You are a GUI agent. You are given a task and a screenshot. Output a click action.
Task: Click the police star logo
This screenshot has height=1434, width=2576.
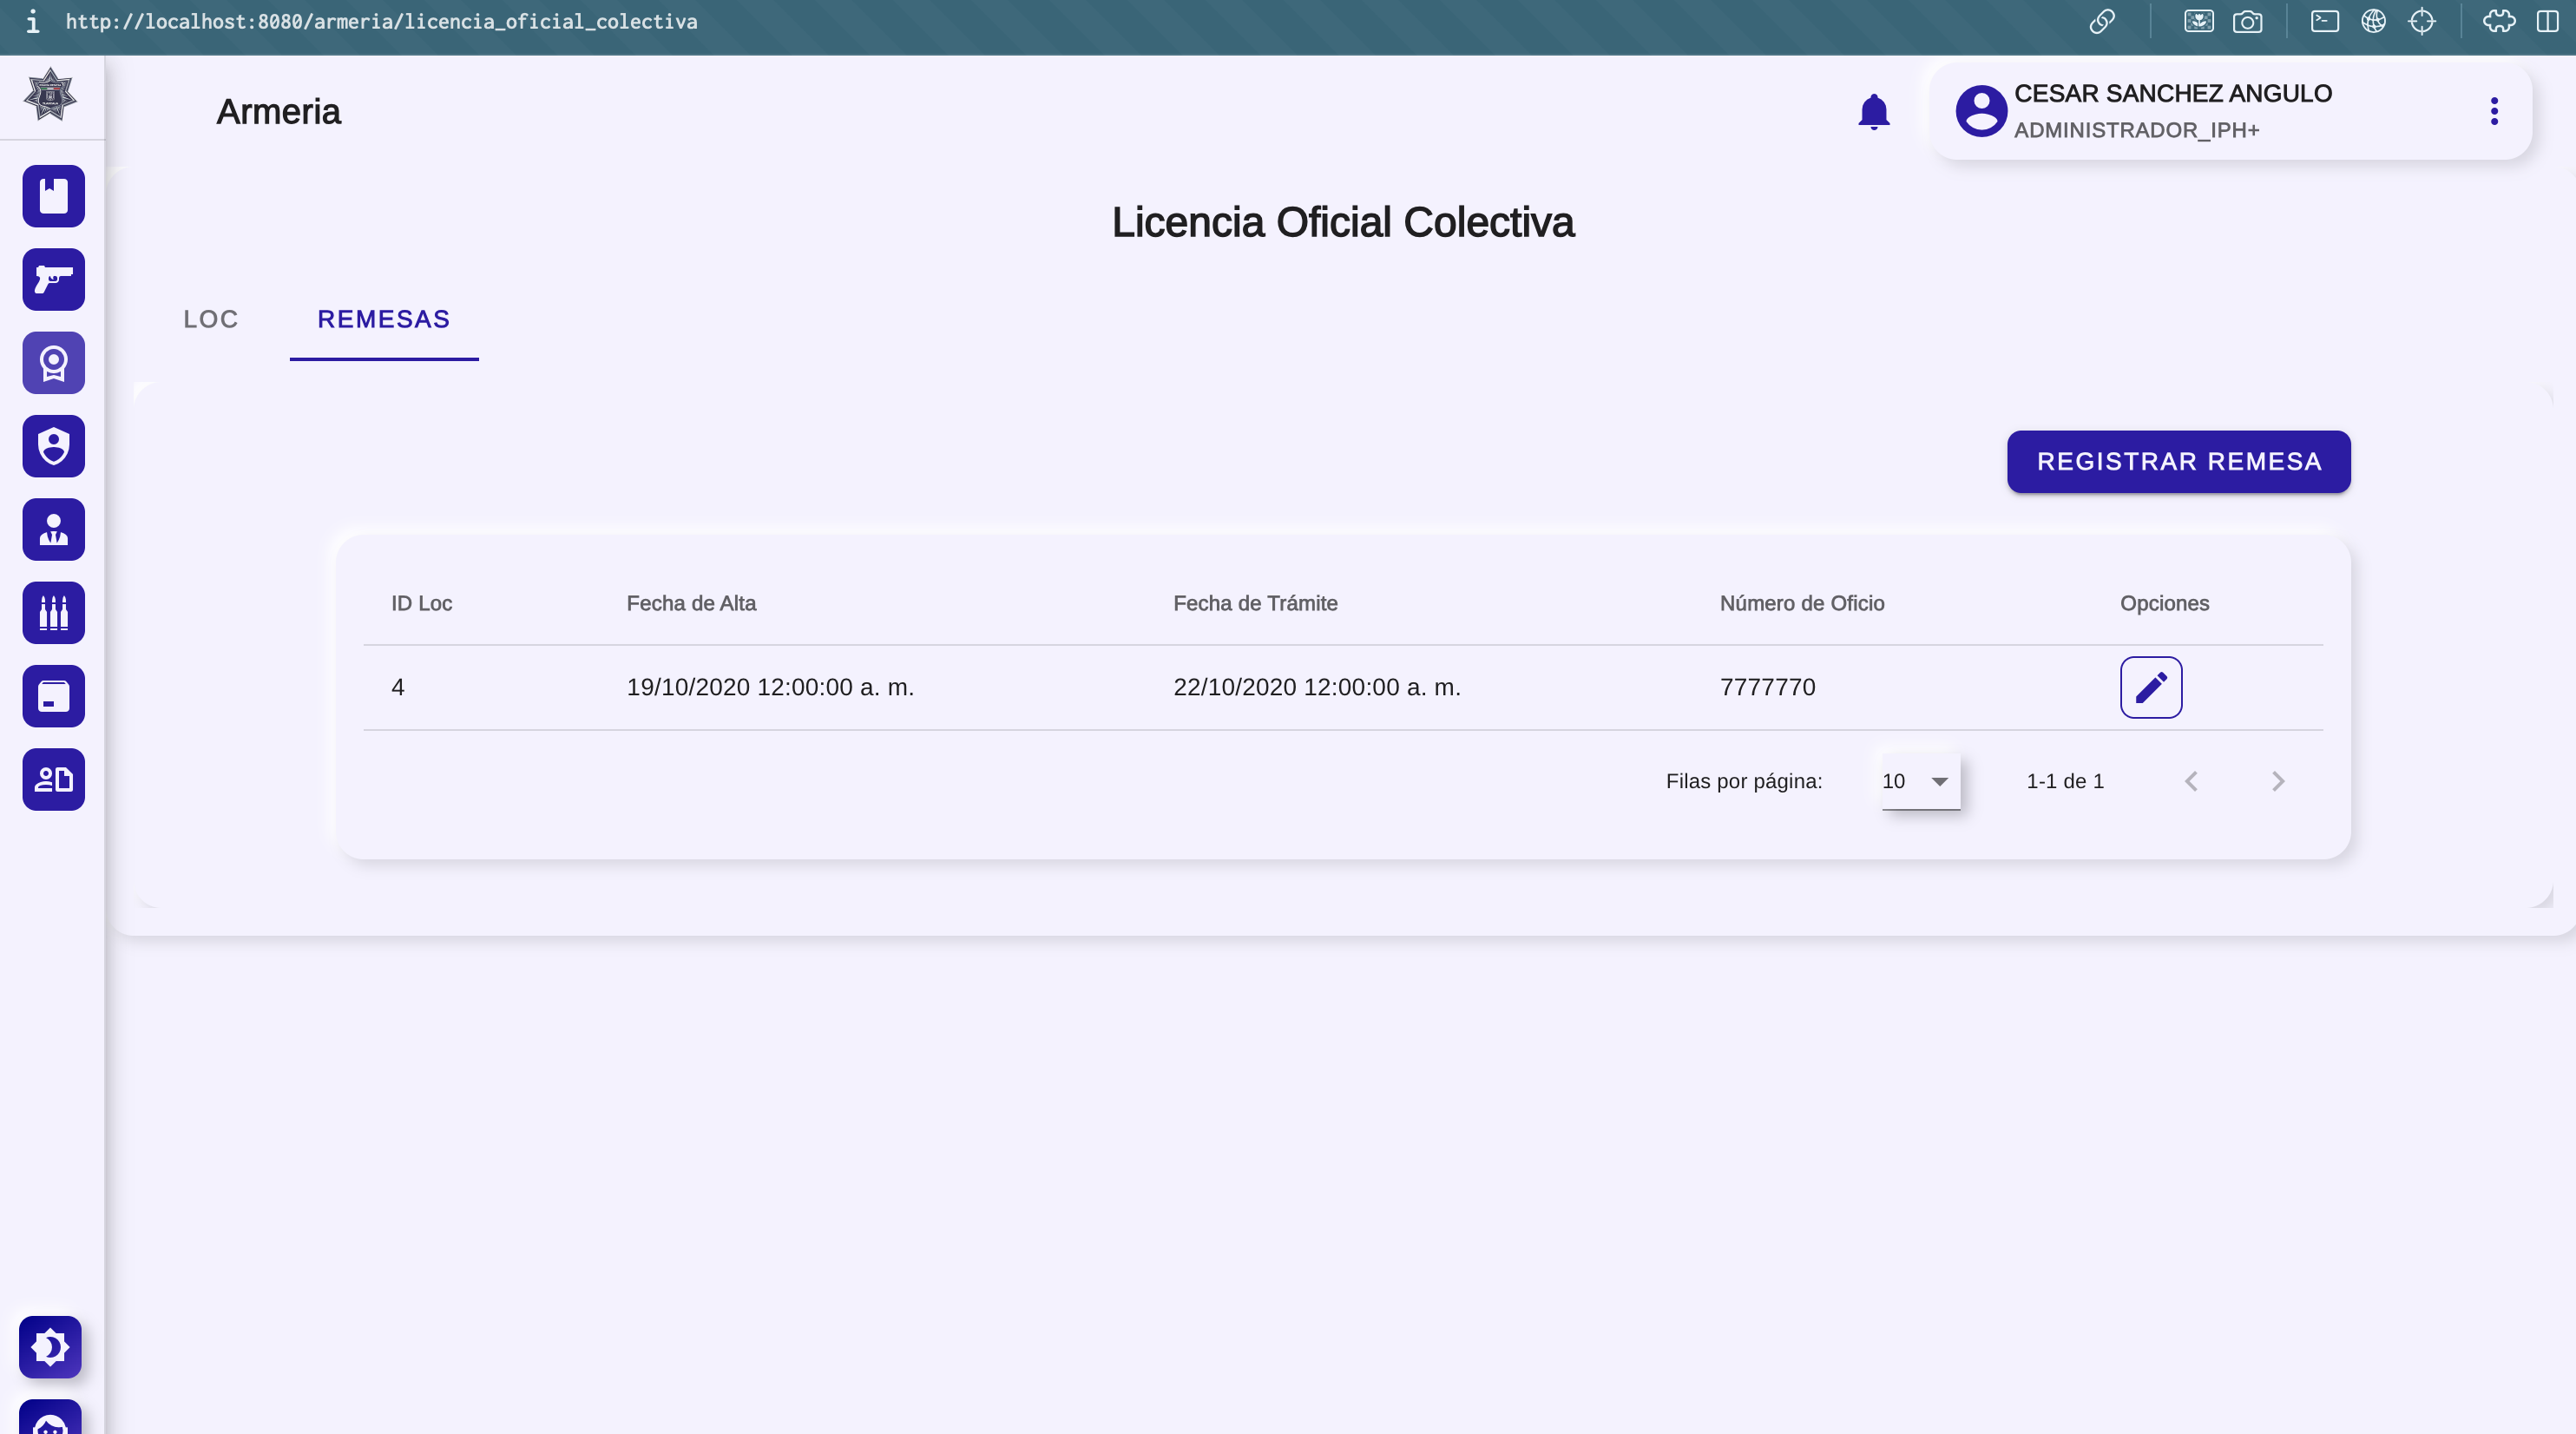[50, 95]
